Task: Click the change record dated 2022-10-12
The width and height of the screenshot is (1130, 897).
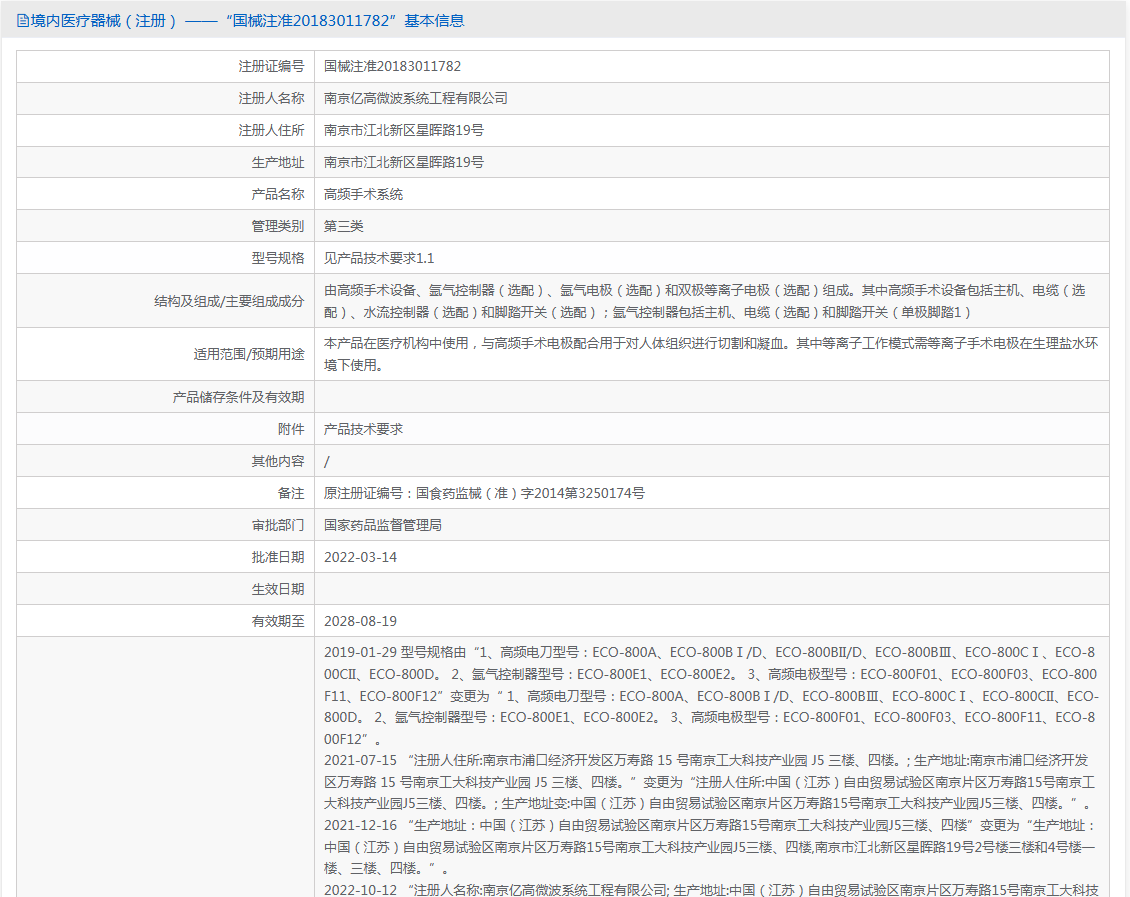Action: 711,890
